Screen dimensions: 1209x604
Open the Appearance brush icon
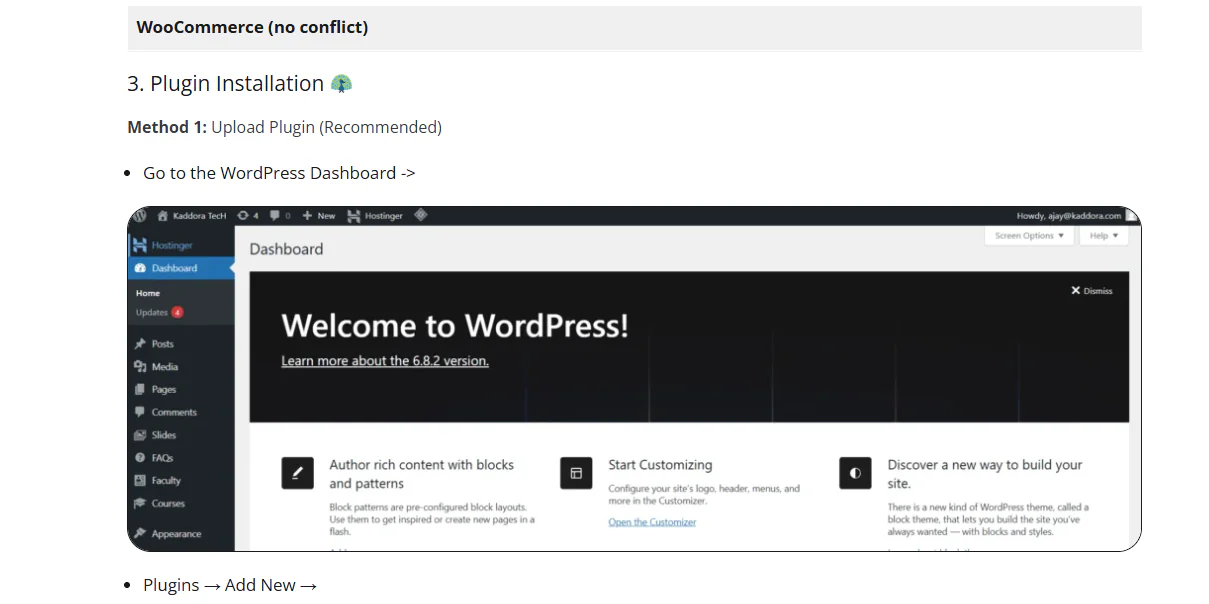[139, 534]
